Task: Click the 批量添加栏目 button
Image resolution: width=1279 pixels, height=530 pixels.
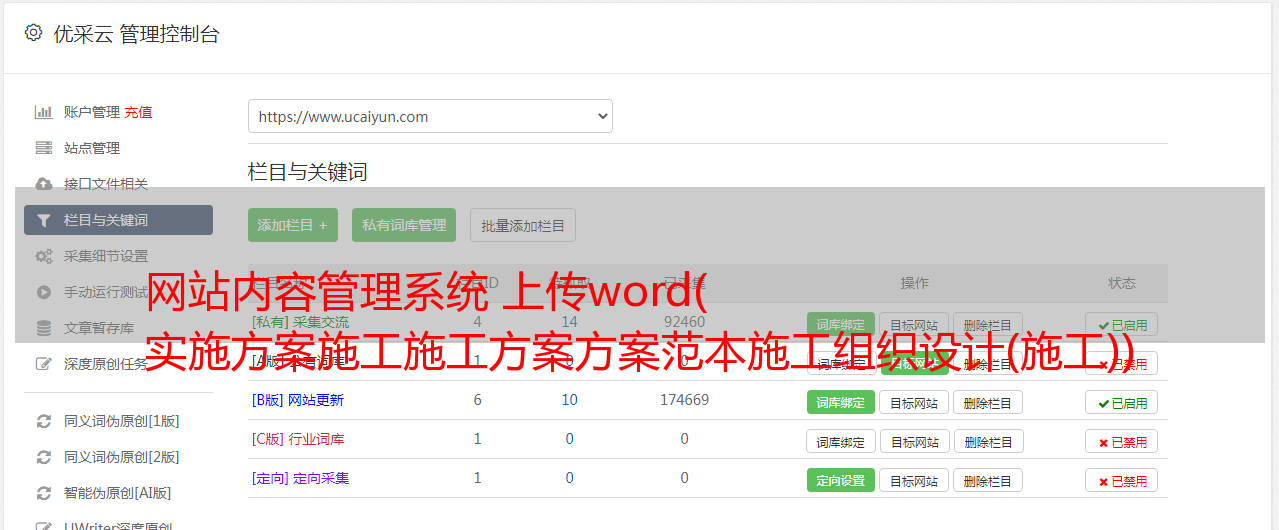Action: (x=523, y=225)
